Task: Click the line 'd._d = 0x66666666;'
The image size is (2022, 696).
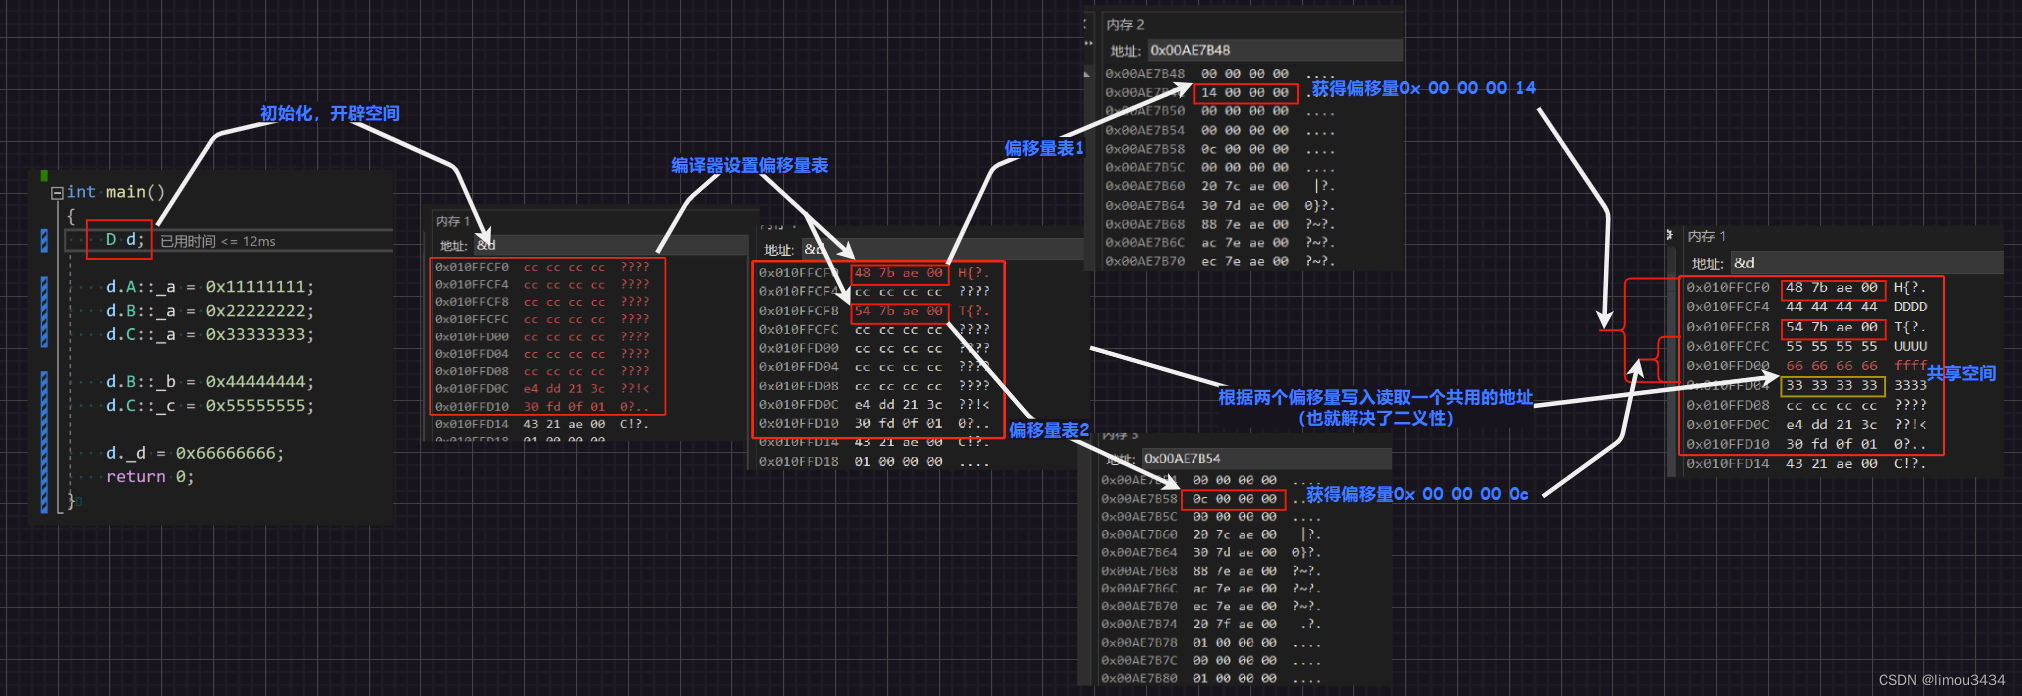Action: 195,453
